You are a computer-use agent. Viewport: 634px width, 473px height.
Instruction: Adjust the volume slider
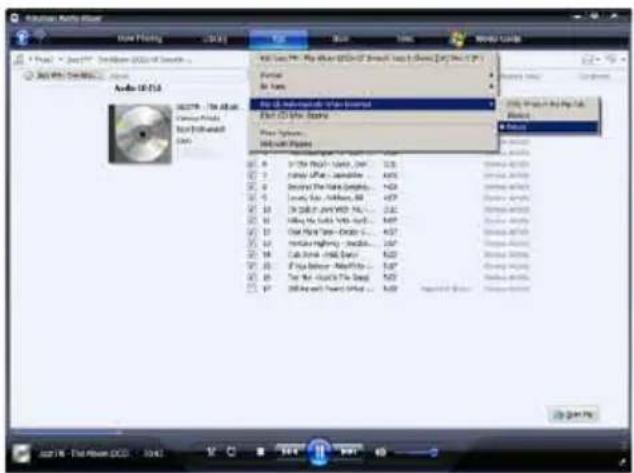point(416,452)
